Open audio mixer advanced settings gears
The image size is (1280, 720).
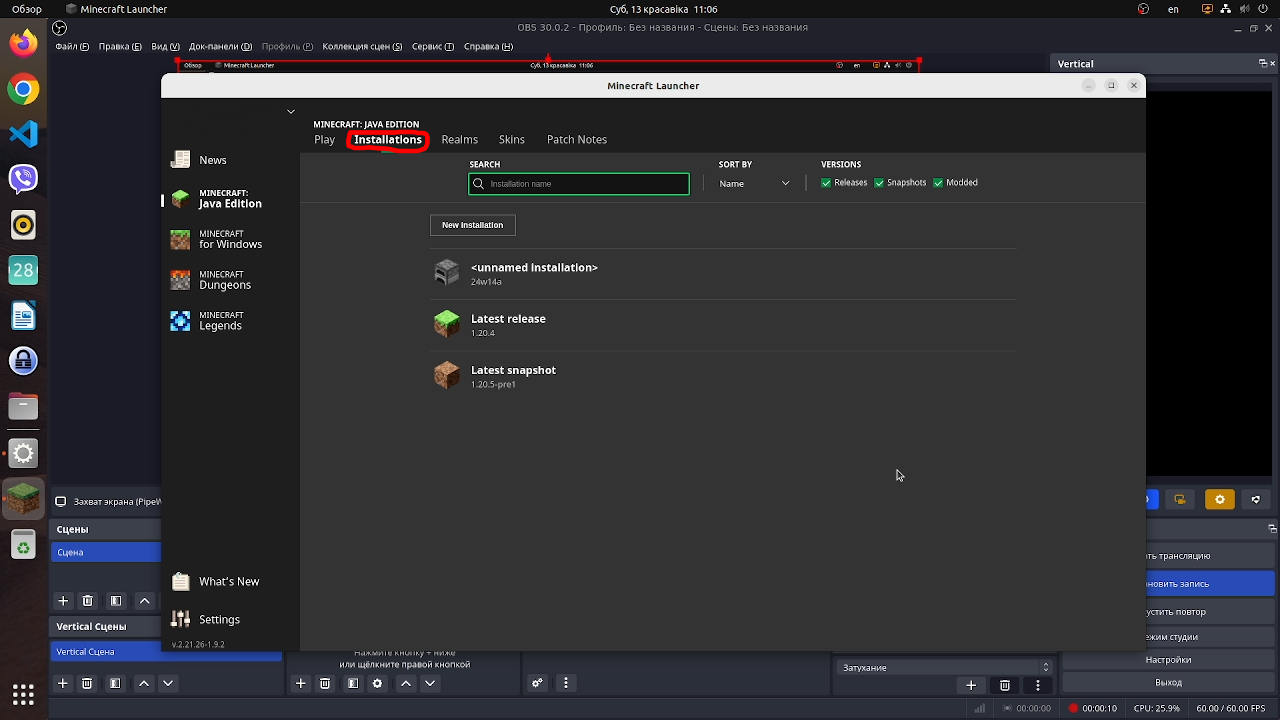point(537,684)
